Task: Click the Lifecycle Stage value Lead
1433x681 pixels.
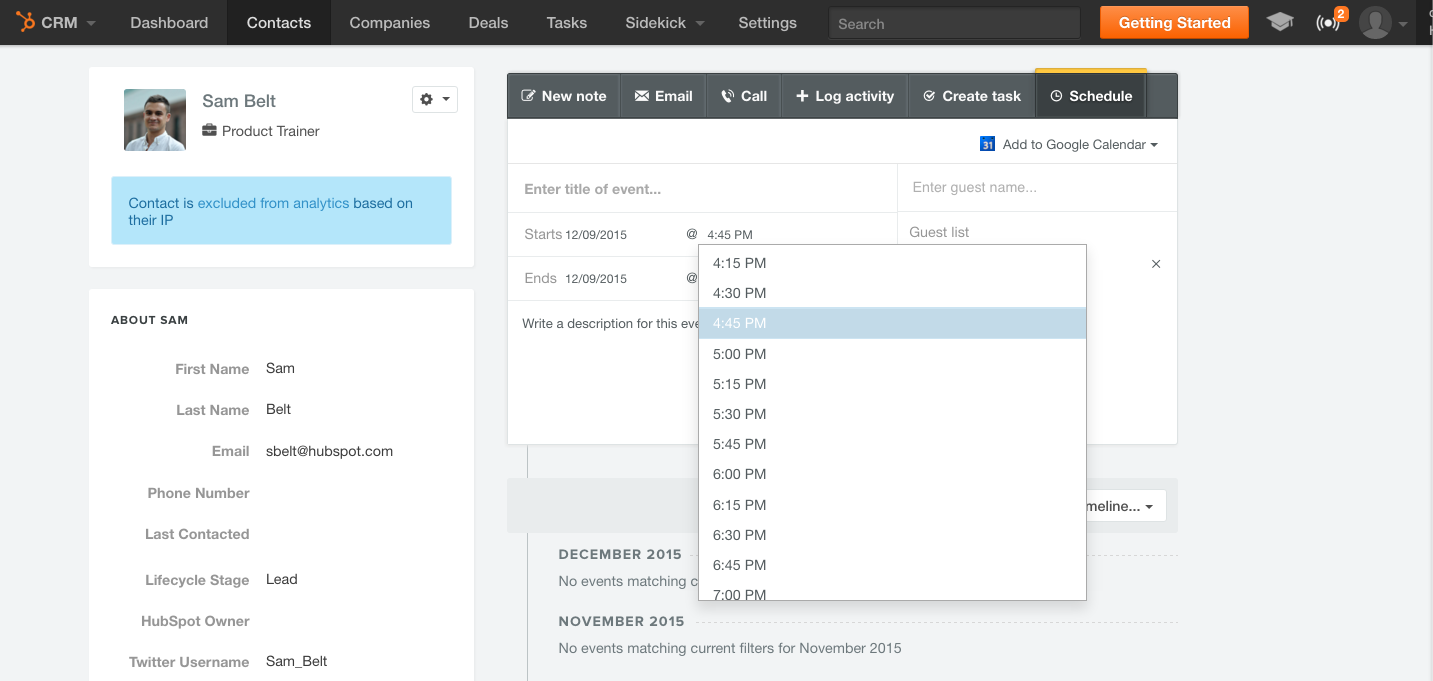Action: click(282, 579)
